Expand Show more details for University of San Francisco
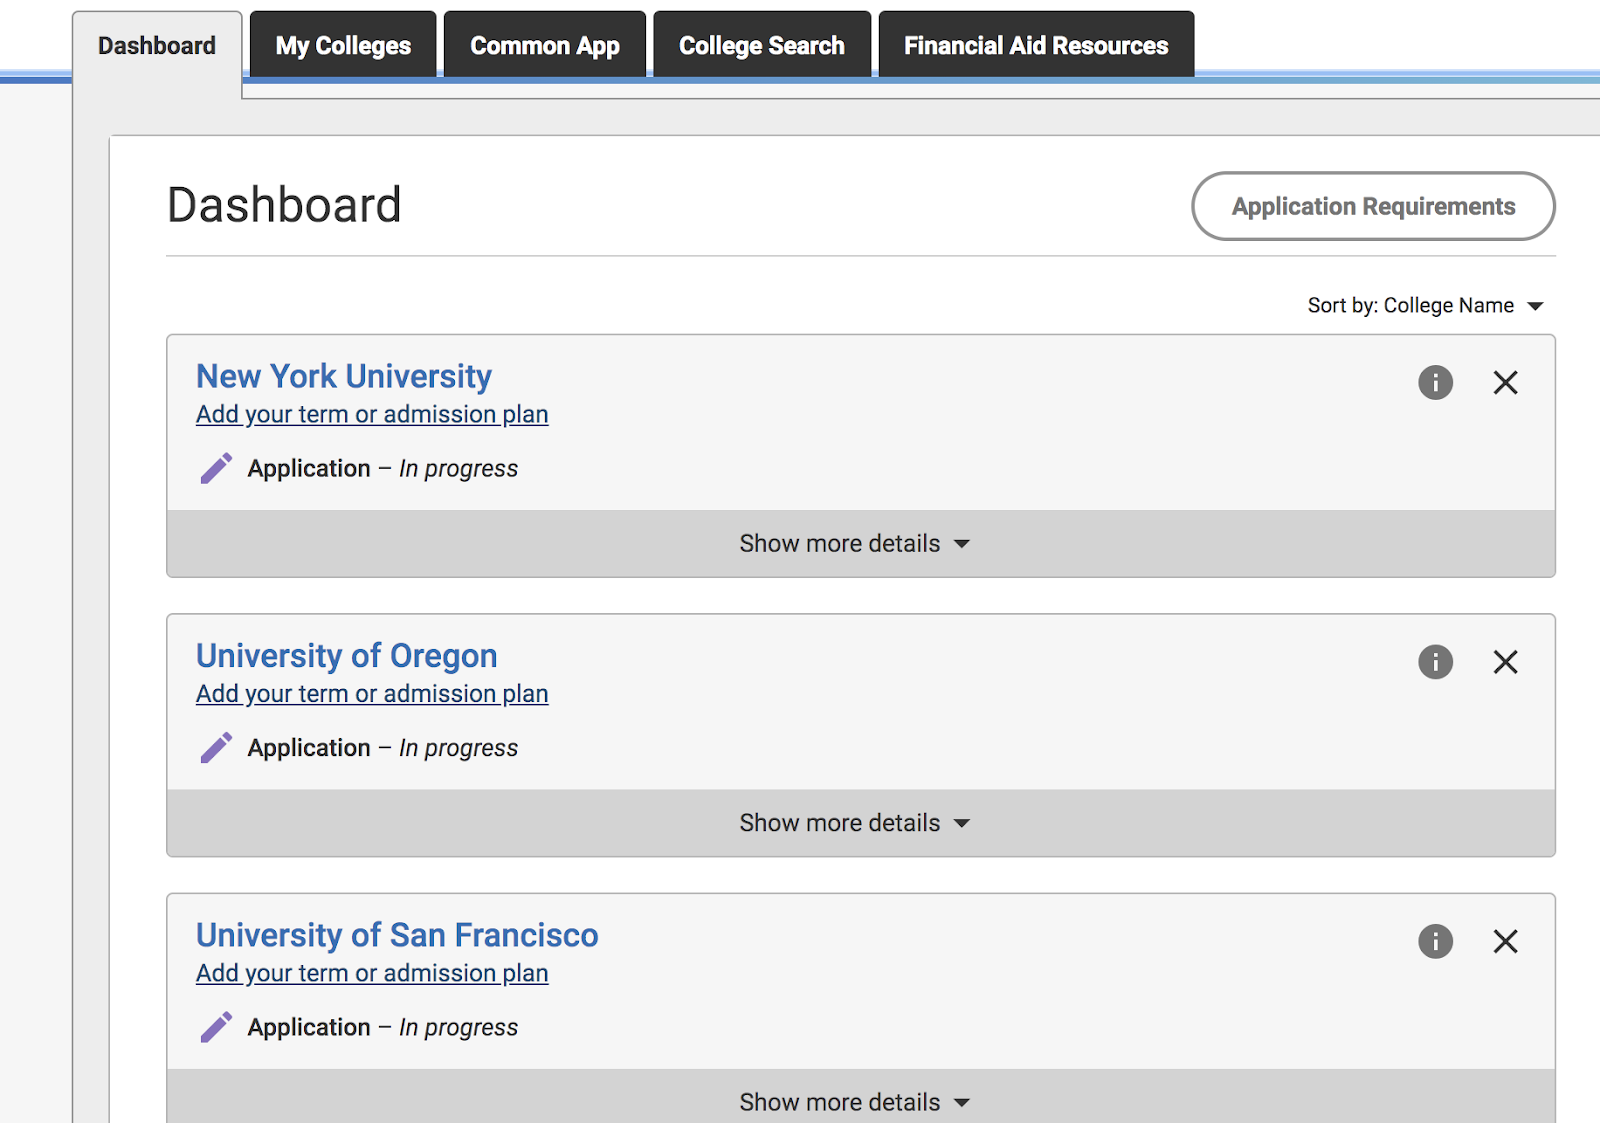The width and height of the screenshot is (1600, 1123). (x=853, y=1101)
